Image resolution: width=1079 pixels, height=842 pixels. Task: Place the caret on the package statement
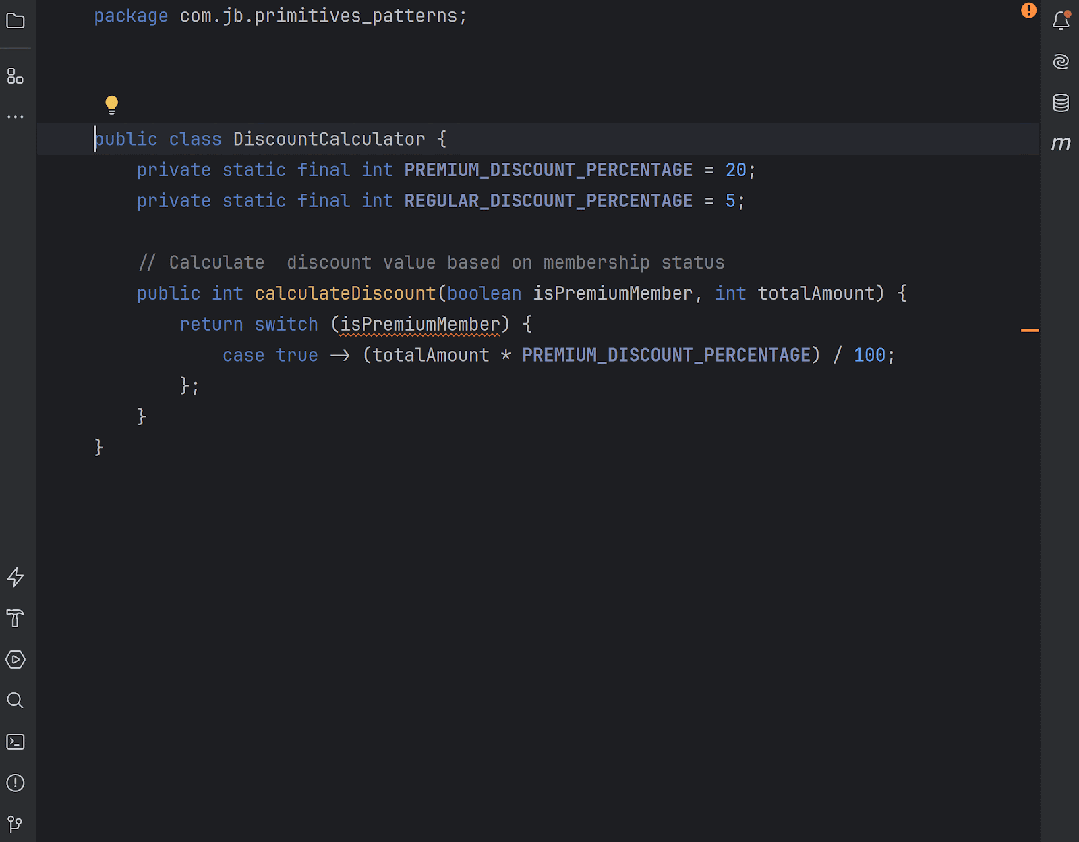(200, 15)
